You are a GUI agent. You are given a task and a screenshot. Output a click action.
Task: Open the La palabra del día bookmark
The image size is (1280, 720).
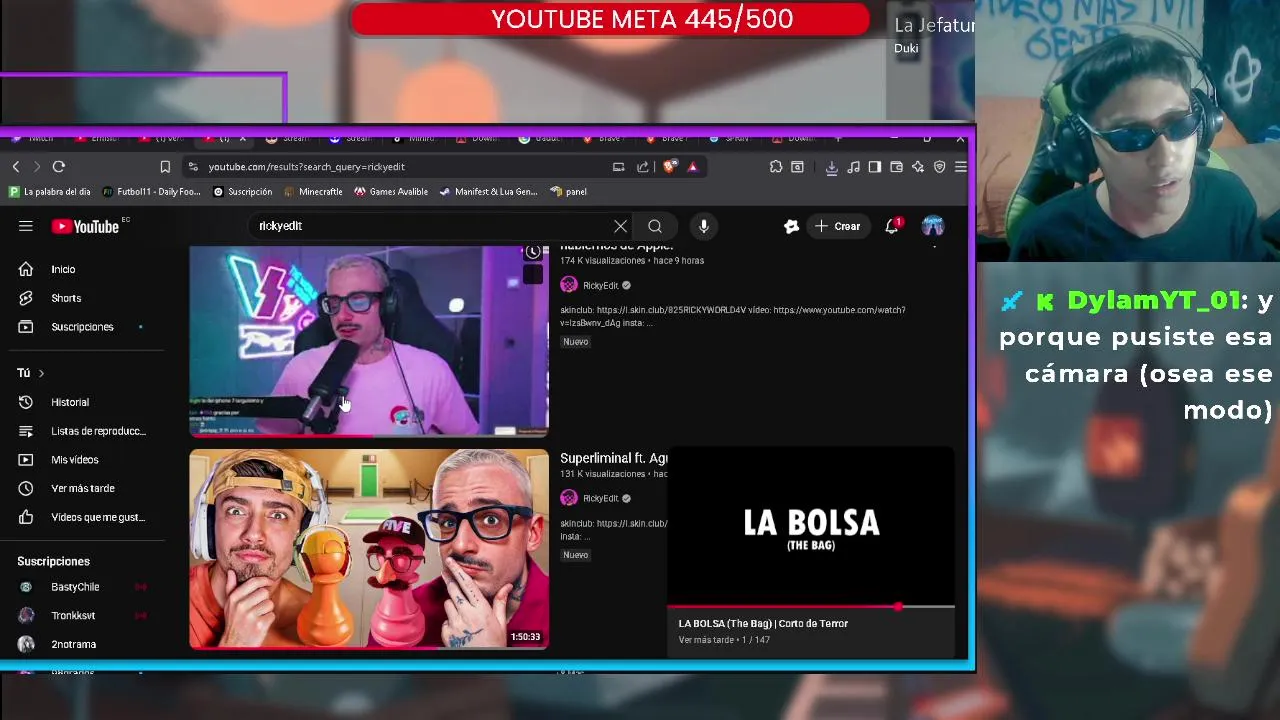tap(50, 192)
